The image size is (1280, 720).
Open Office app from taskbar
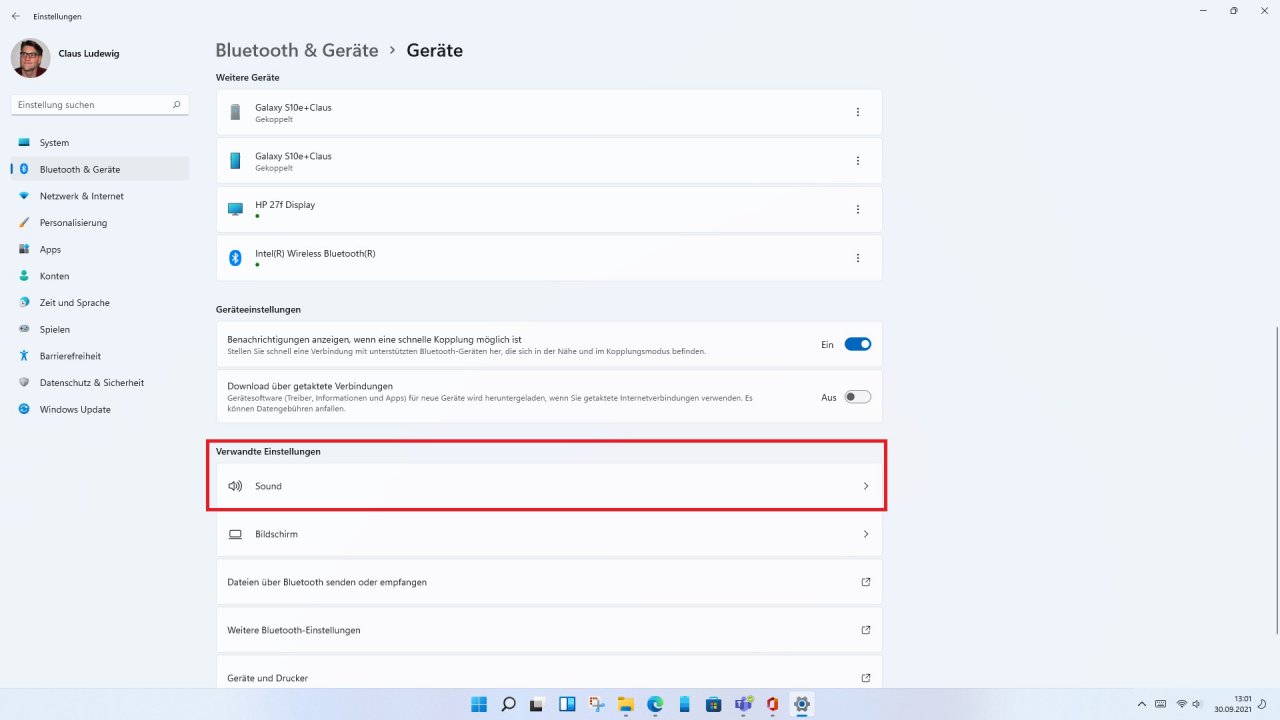pos(772,704)
